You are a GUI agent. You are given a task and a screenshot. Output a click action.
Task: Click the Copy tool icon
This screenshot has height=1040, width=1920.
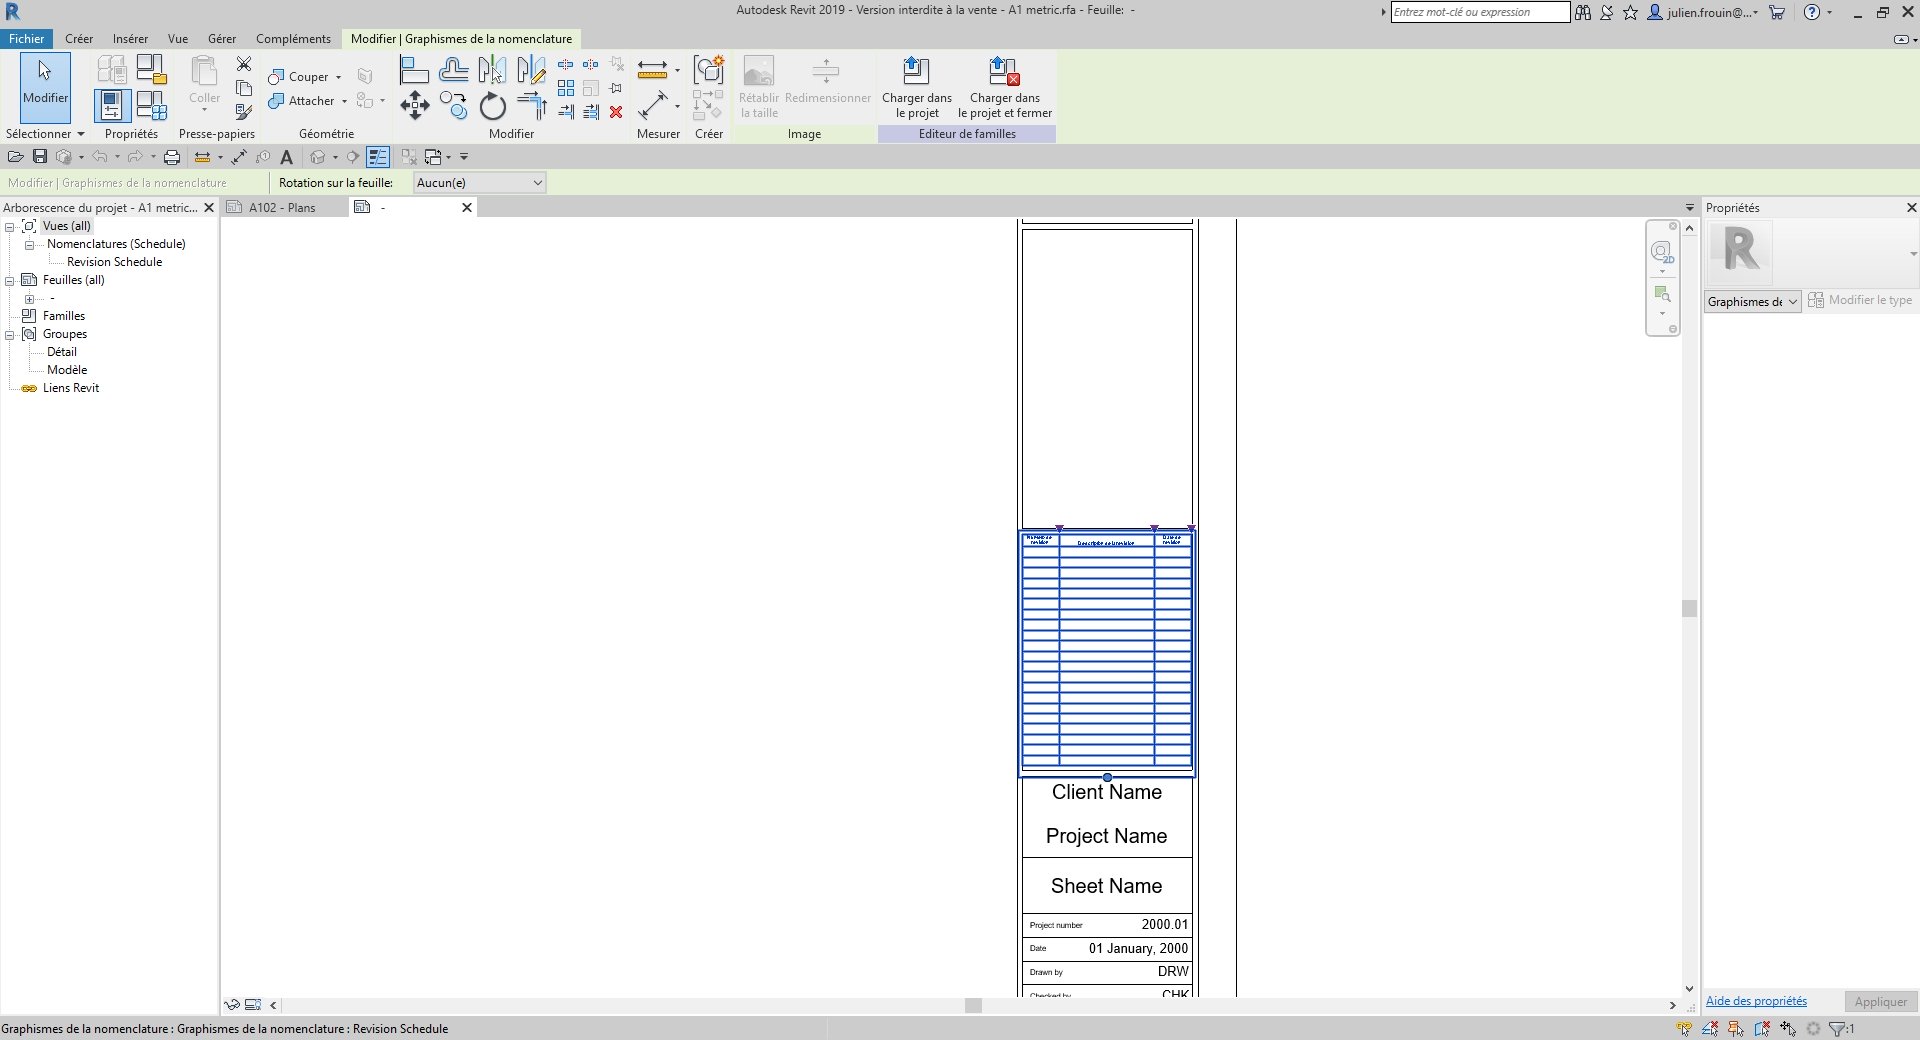coord(453,106)
